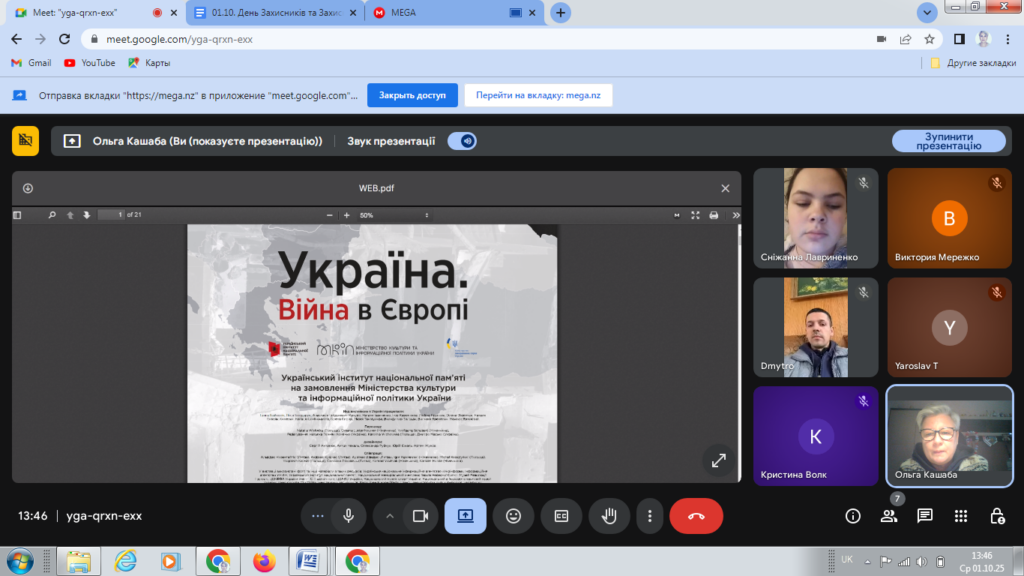Click the PDF search magnifier icon
The width and height of the screenshot is (1024, 576).
53,215
